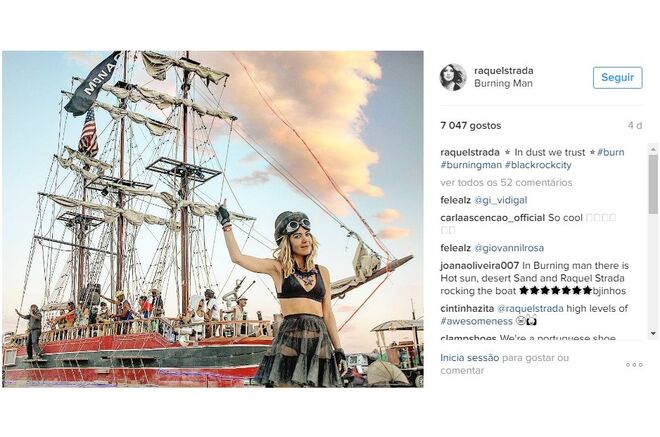
Task: Open the #burningman hashtag
Action: click(x=471, y=165)
